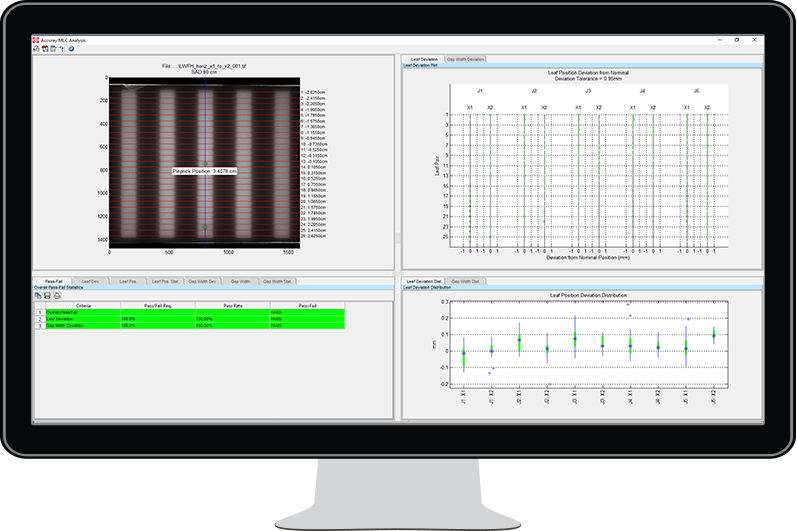Select the Pass-Fail tab
The width and height of the screenshot is (797, 531).
click(50, 282)
